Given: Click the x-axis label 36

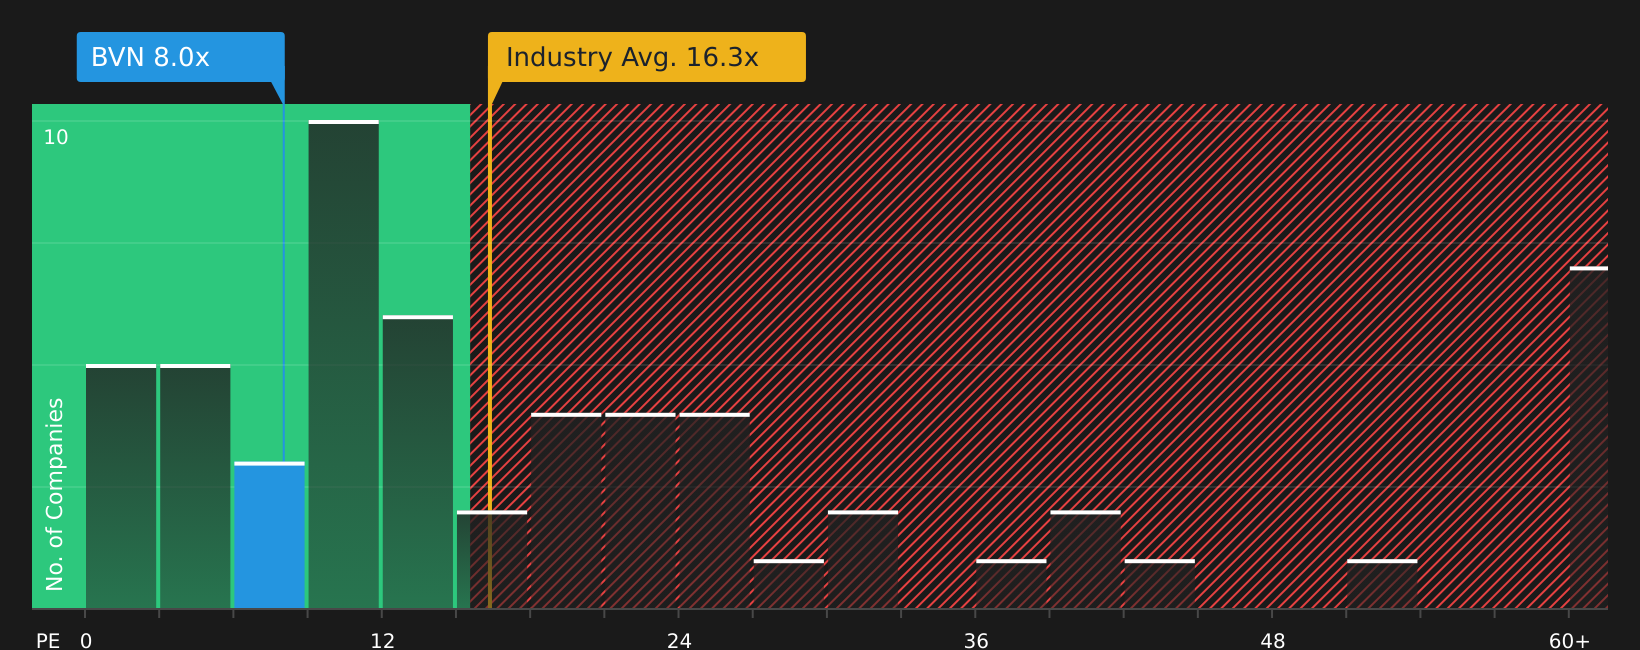Looking at the screenshot, I should tap(976, 640).
